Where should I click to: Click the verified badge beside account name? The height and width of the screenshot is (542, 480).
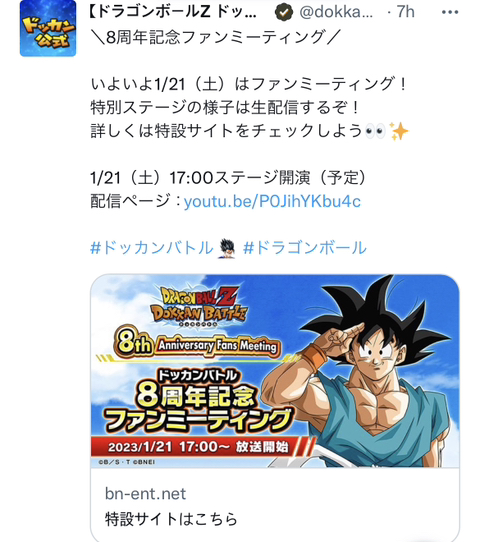tap(284, 13)
